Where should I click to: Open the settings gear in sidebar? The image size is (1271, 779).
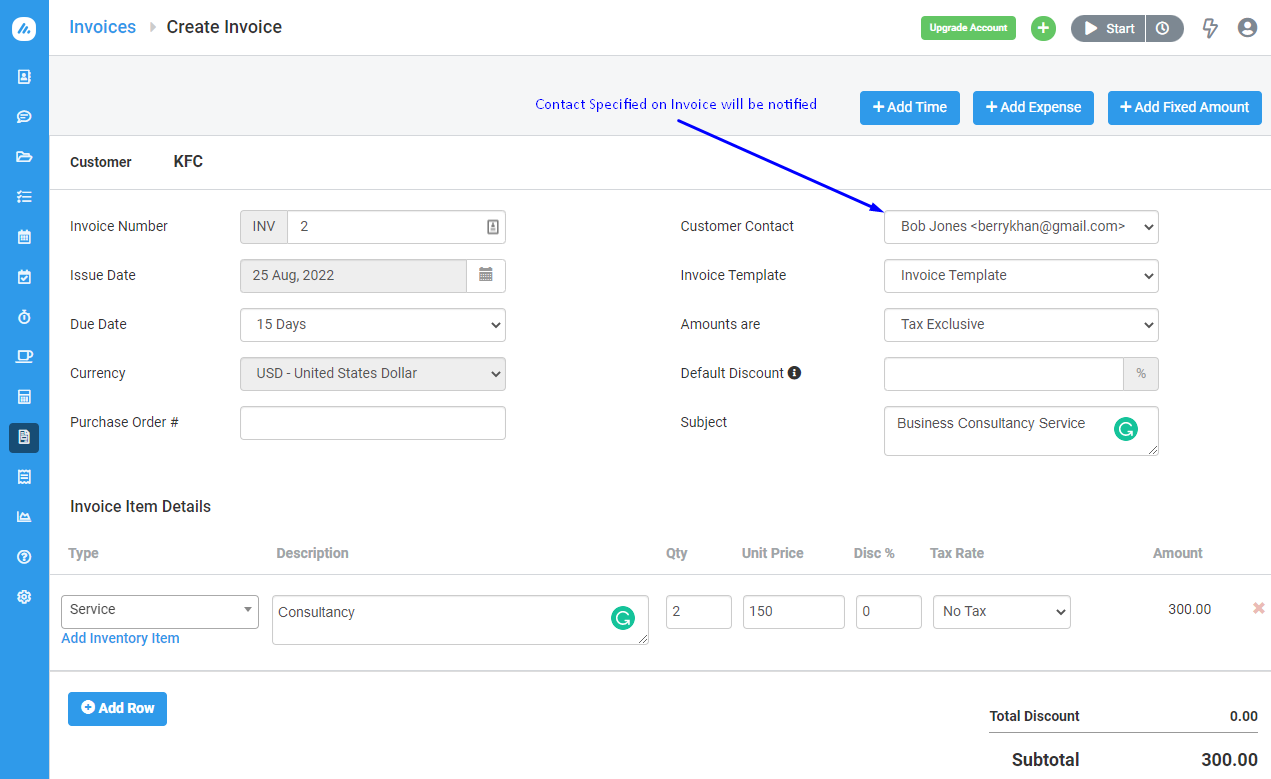pos(24,597)
